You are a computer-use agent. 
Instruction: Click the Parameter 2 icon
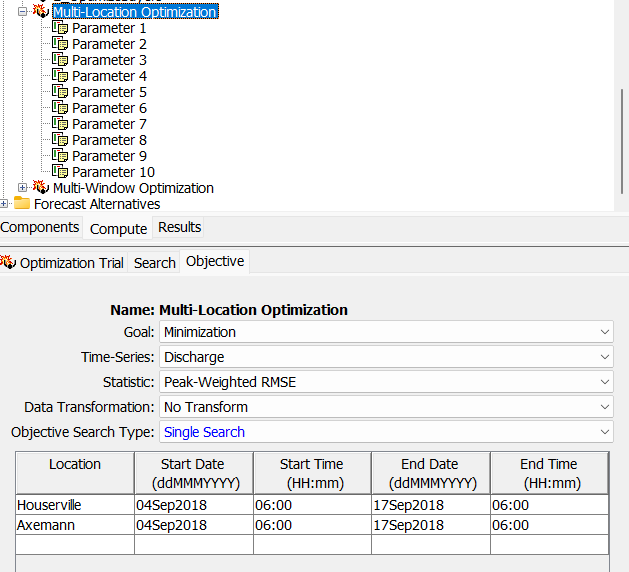pos(60,44)
